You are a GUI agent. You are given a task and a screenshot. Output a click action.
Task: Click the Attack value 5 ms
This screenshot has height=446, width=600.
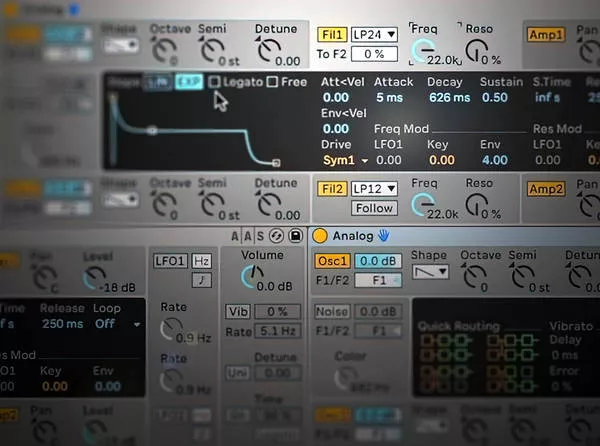coord(390,98)
